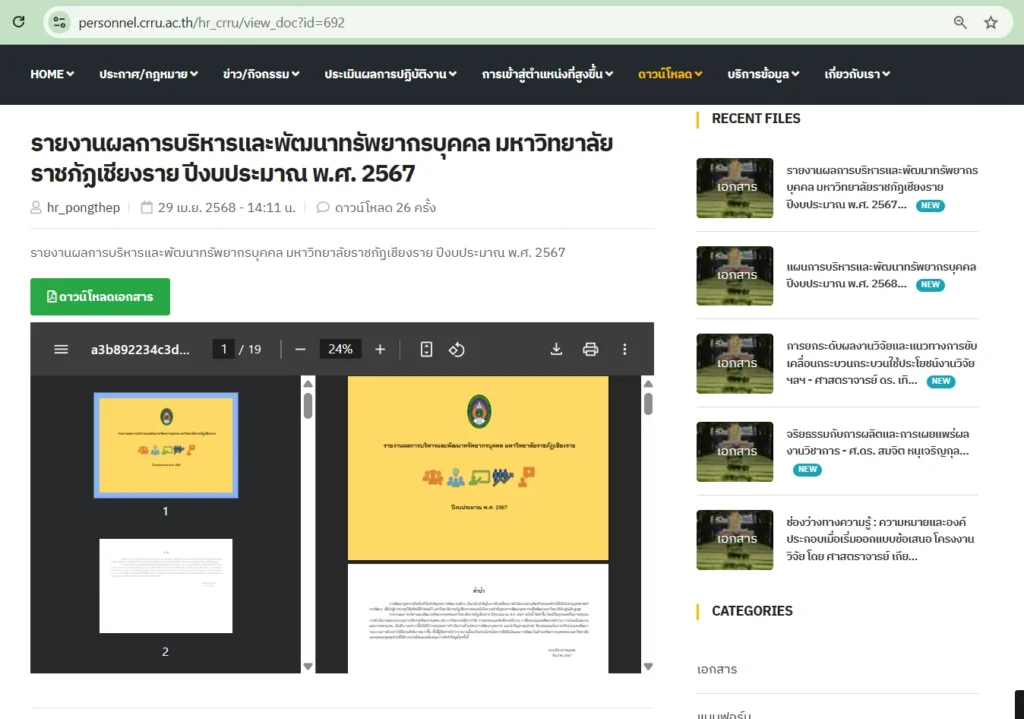Image resolution: width=1024 pixels, height=719 pixels.
Task: Print the PDF with the printer icon
Action: [590, 349]
